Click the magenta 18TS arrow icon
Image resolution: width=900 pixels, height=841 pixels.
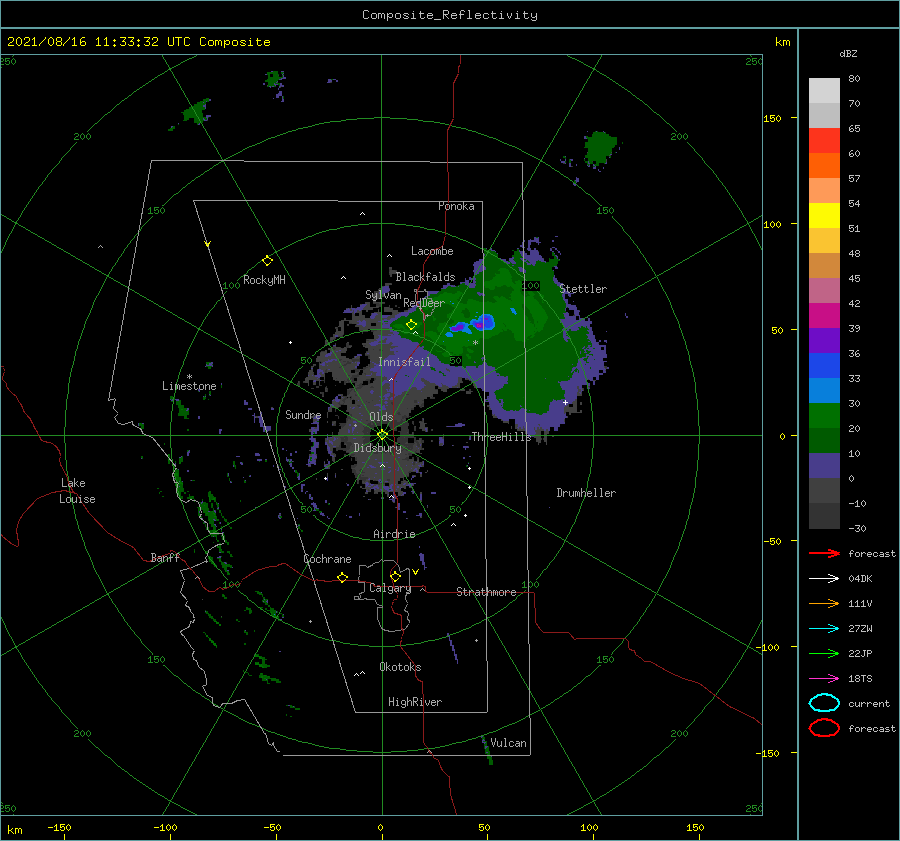(x=824, y=679)
